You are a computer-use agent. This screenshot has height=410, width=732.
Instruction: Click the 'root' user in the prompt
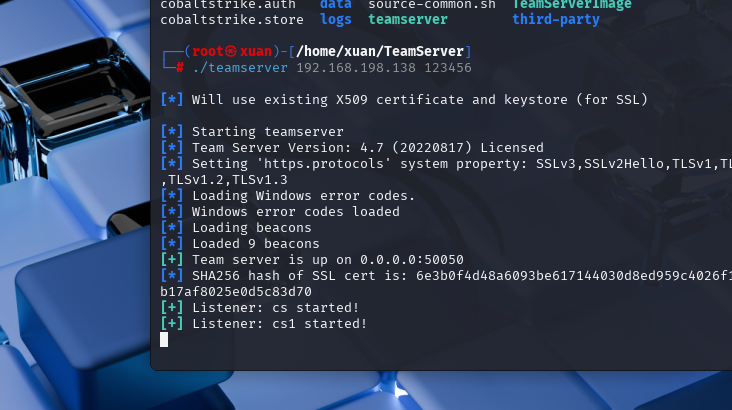point(208,51)
